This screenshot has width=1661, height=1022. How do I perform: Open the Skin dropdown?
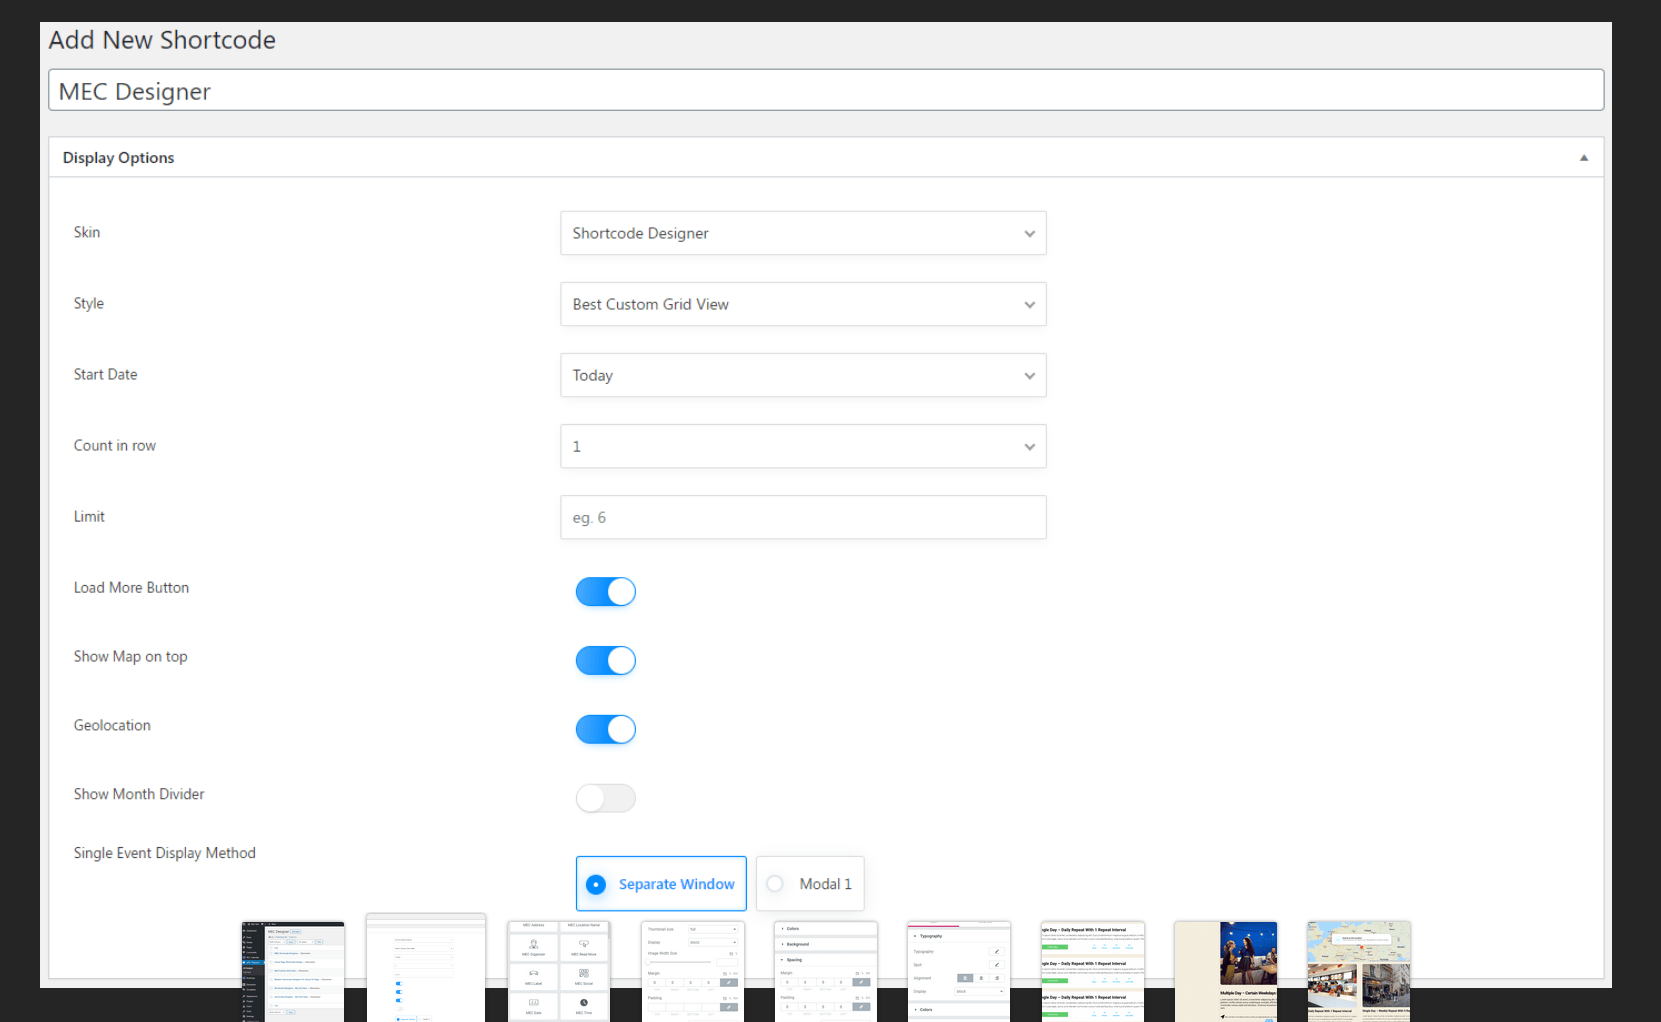tap(803, 233)
